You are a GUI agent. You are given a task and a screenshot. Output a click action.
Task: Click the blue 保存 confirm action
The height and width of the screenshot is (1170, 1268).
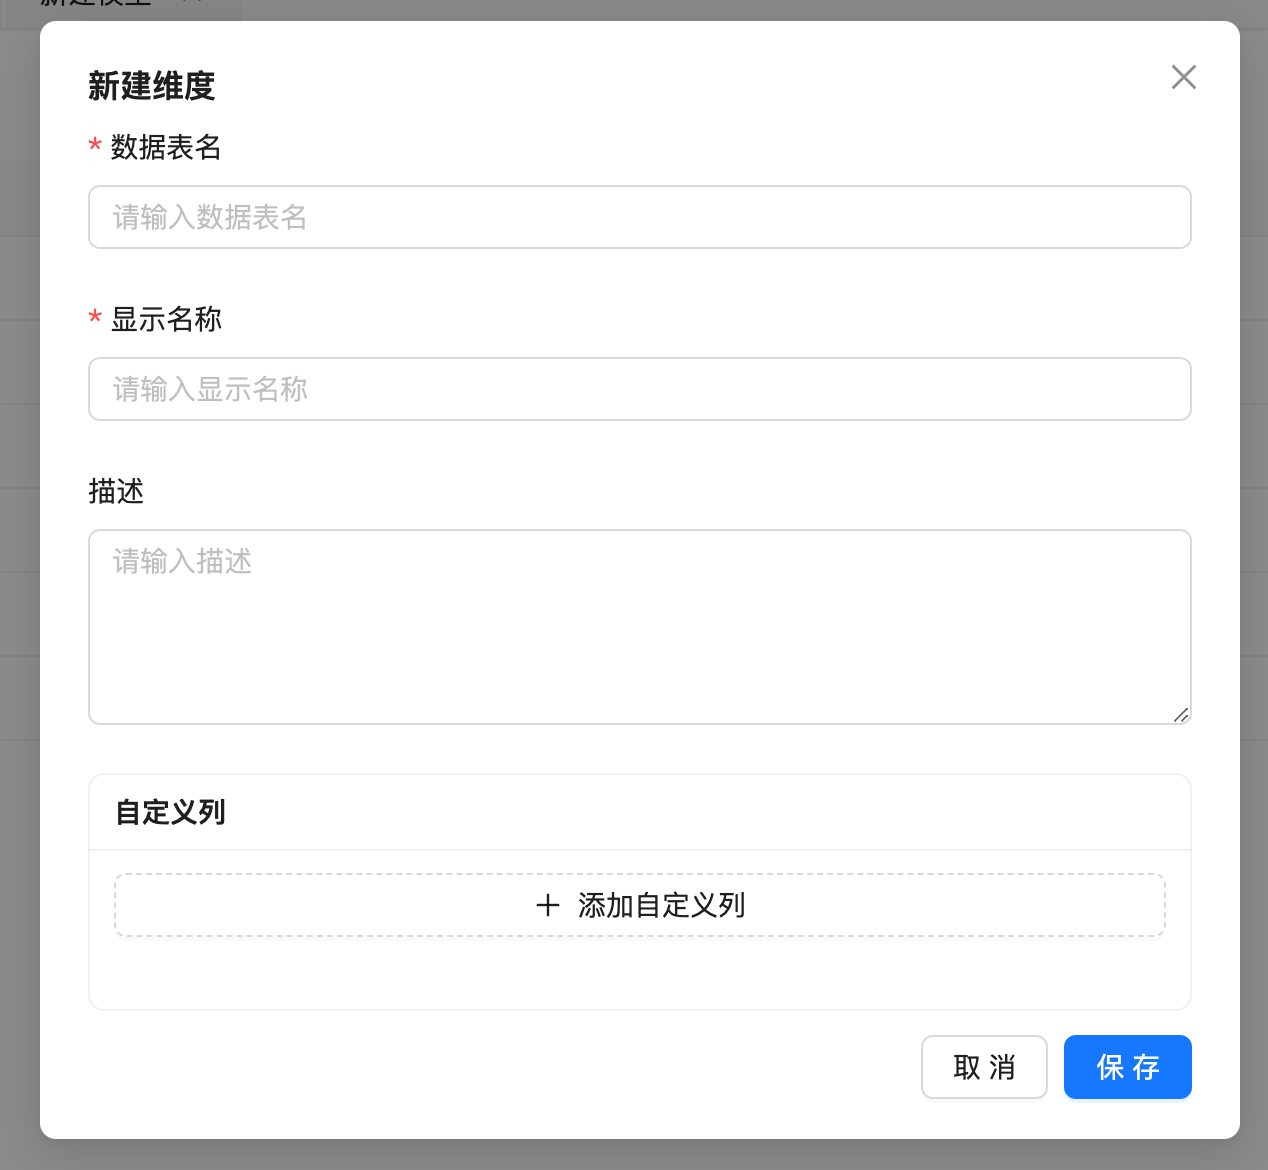tap(1127, 1067)
